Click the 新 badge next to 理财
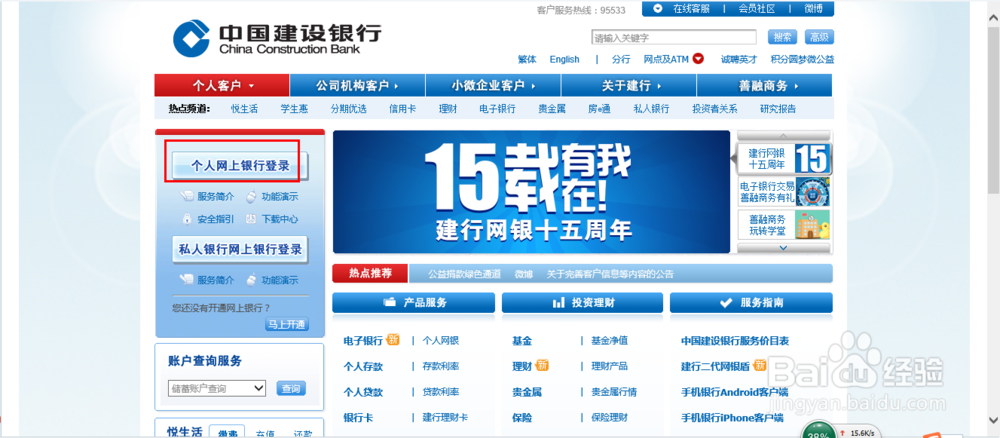This screenshot has width=1000, height=438. (542, 365)
